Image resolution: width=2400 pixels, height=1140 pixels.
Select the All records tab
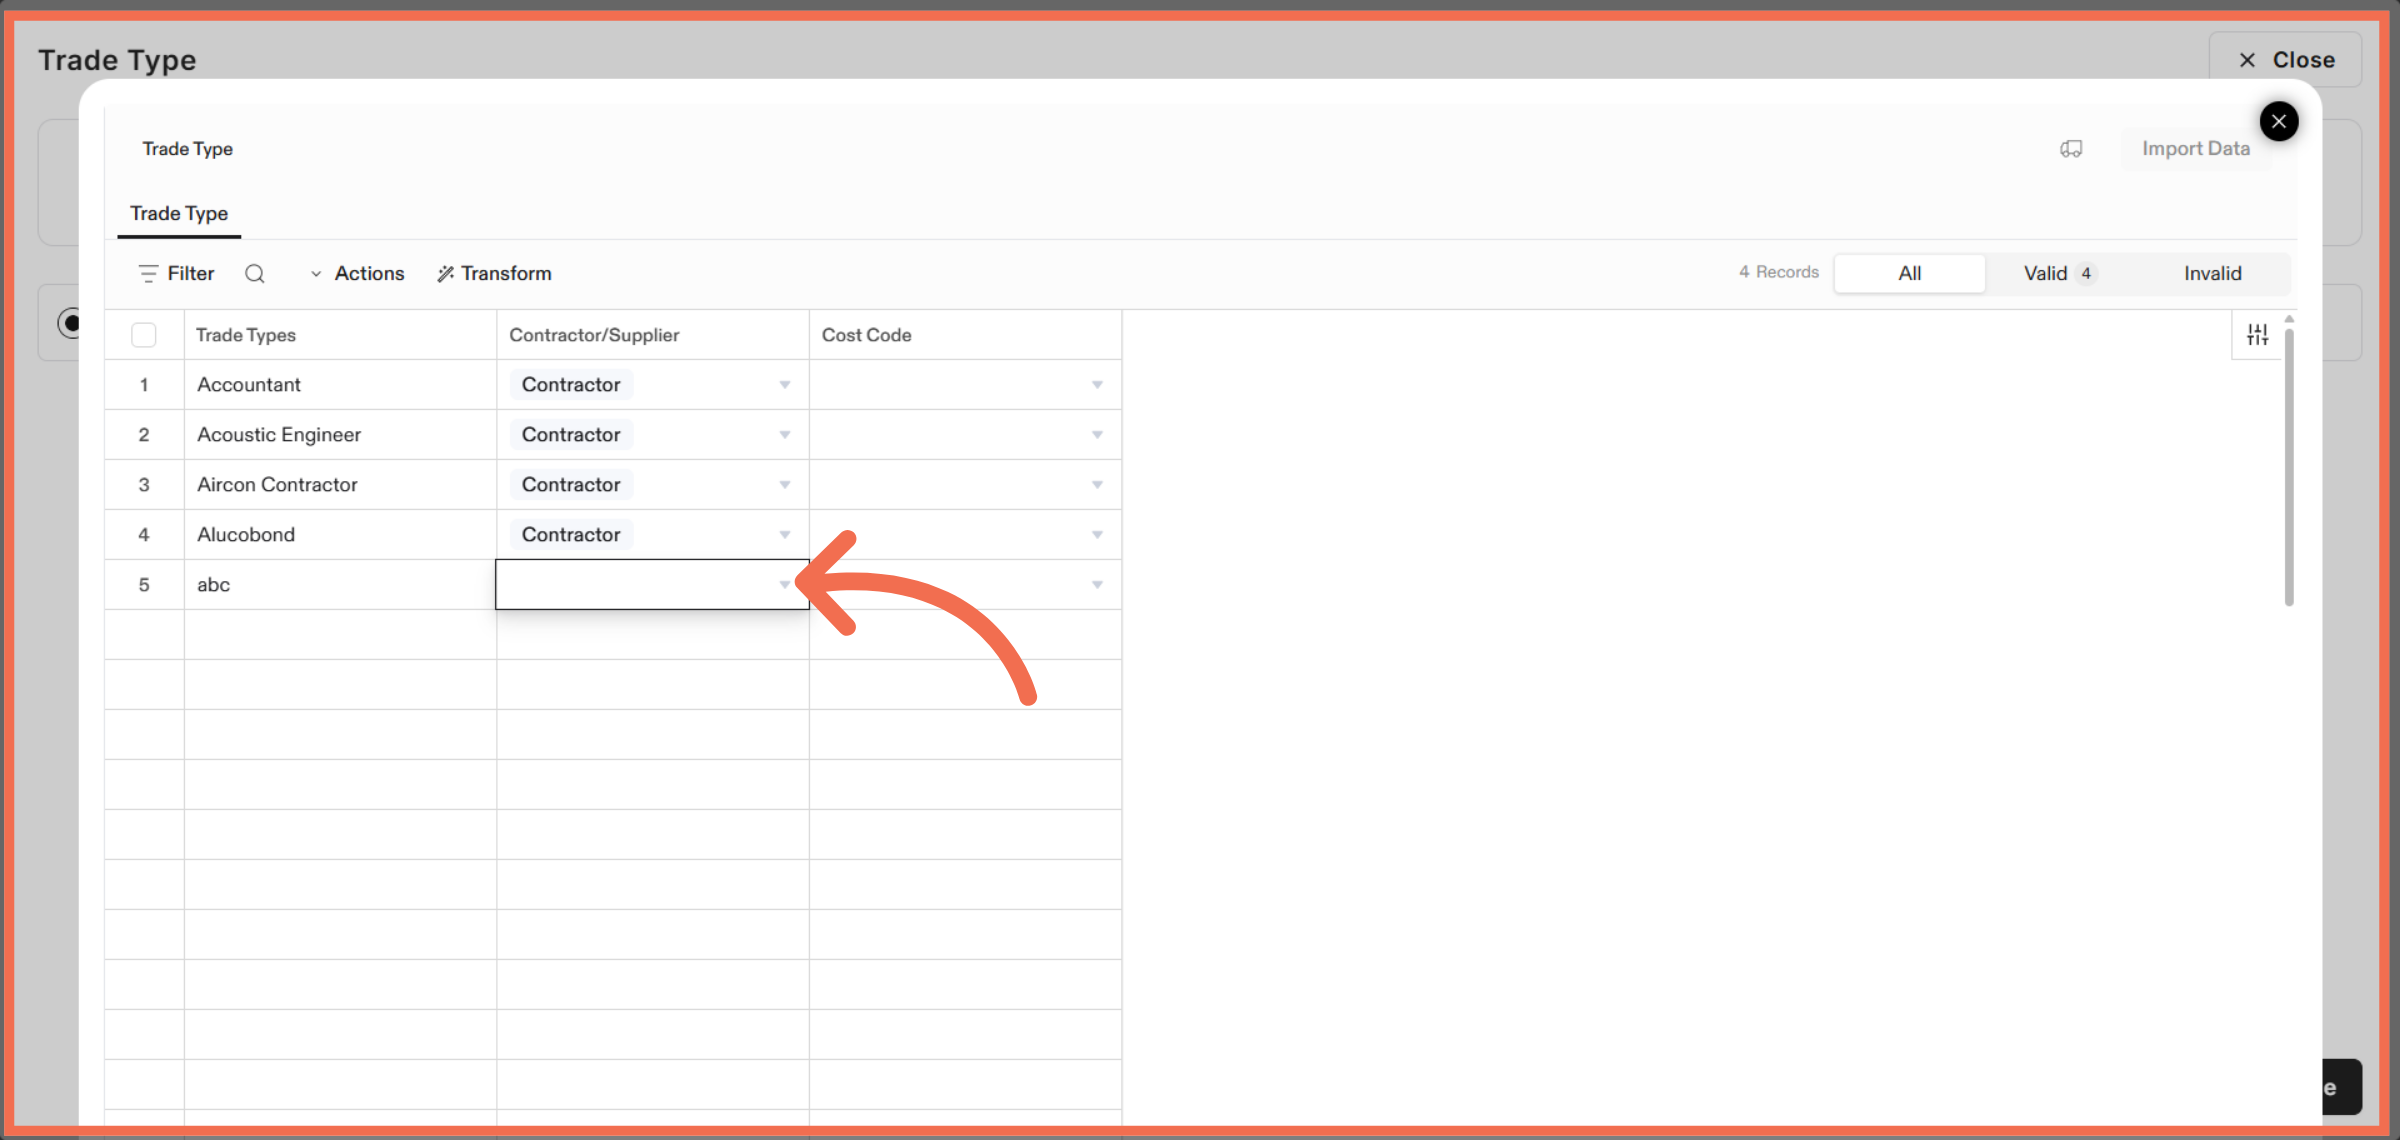(x=1909, y=274)
